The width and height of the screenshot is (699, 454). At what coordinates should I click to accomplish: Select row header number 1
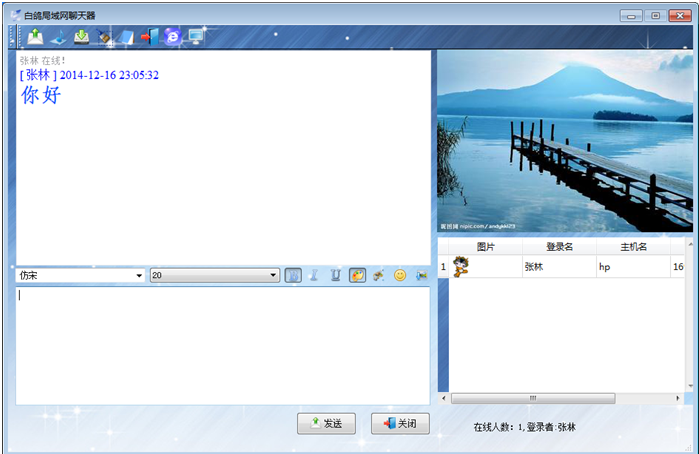pos(443,267)
